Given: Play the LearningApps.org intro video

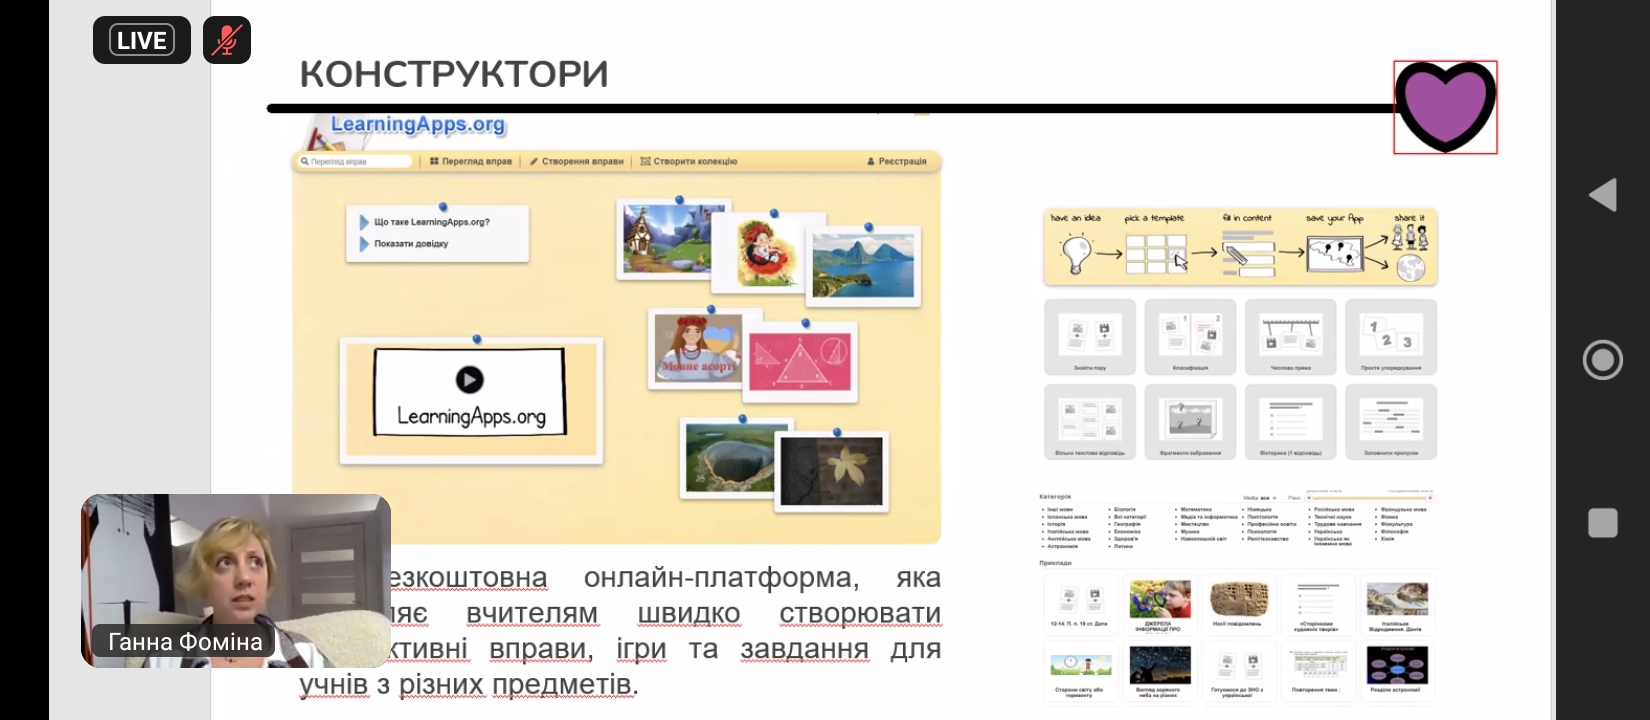Looking at the screenshot, I should point(469,380).
